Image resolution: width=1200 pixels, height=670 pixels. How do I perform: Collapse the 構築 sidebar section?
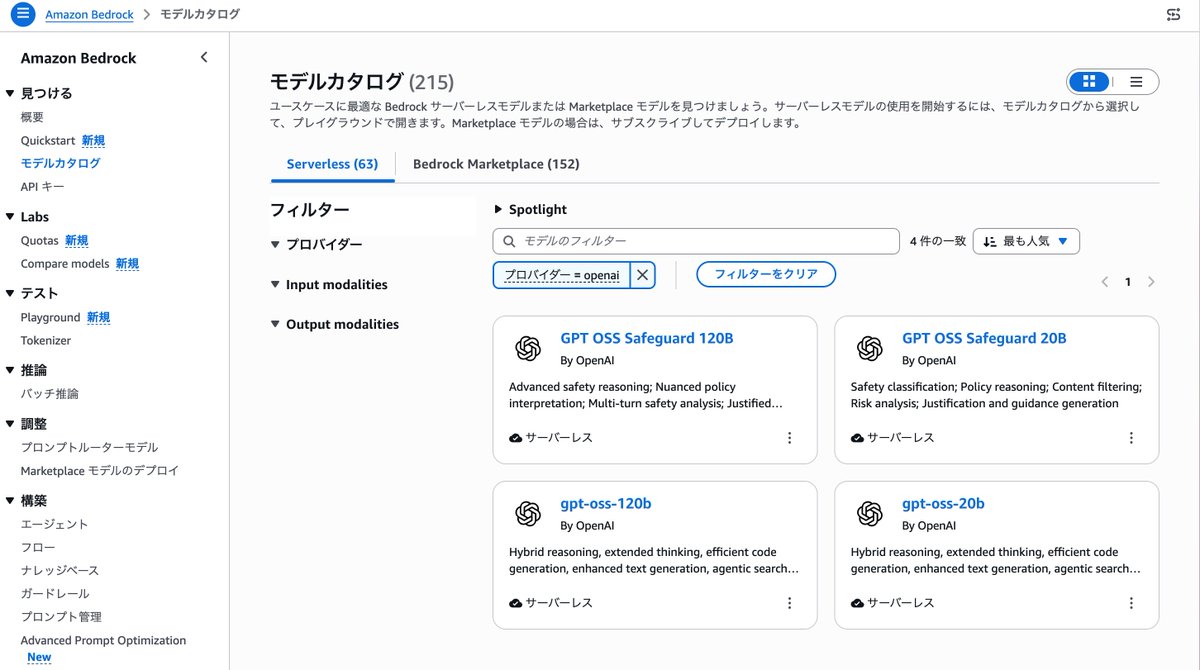pyautogui.click(x=26, y=501)
